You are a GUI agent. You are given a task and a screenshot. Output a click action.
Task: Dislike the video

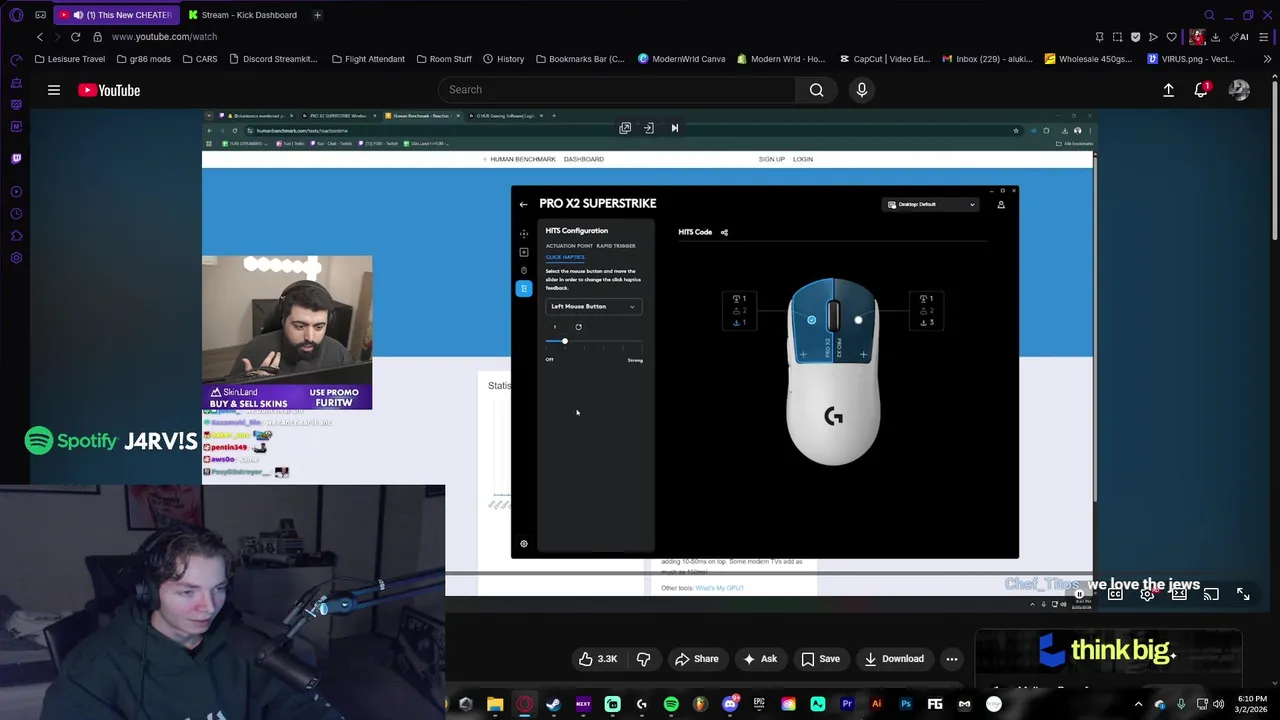(x=644, y=659)
